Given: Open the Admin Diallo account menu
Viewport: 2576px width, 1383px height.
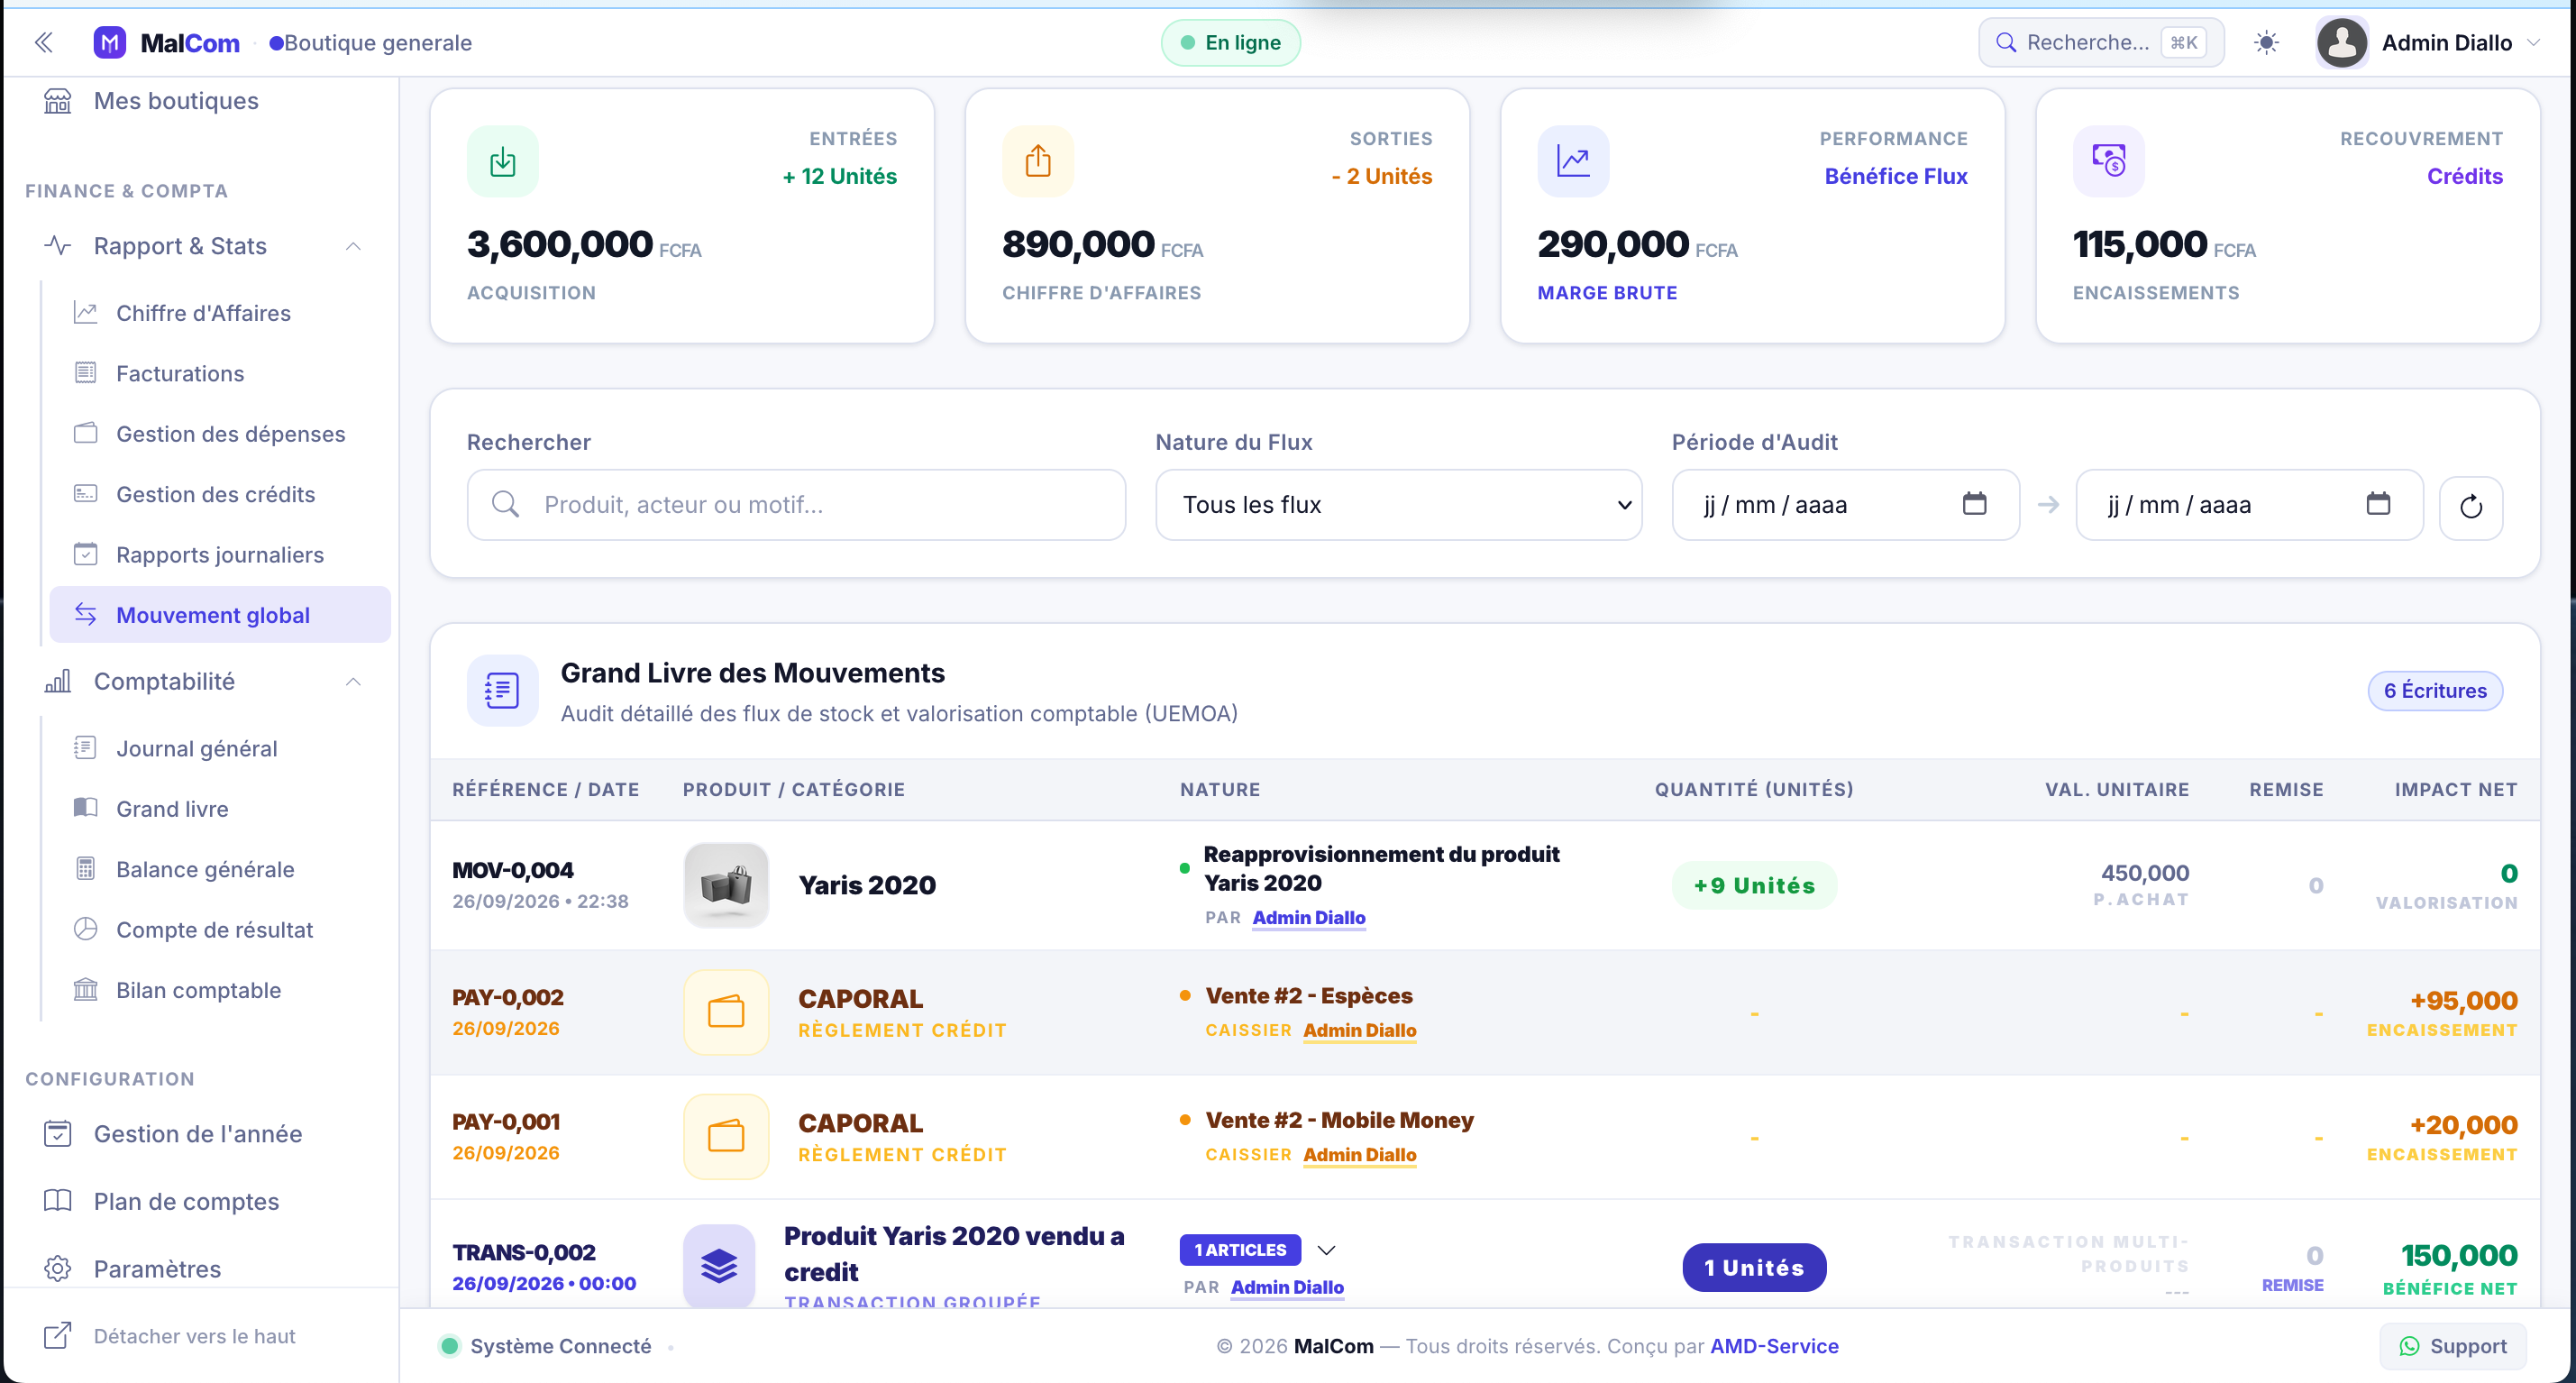Looking at the screenshot, I should [2428, 42].
